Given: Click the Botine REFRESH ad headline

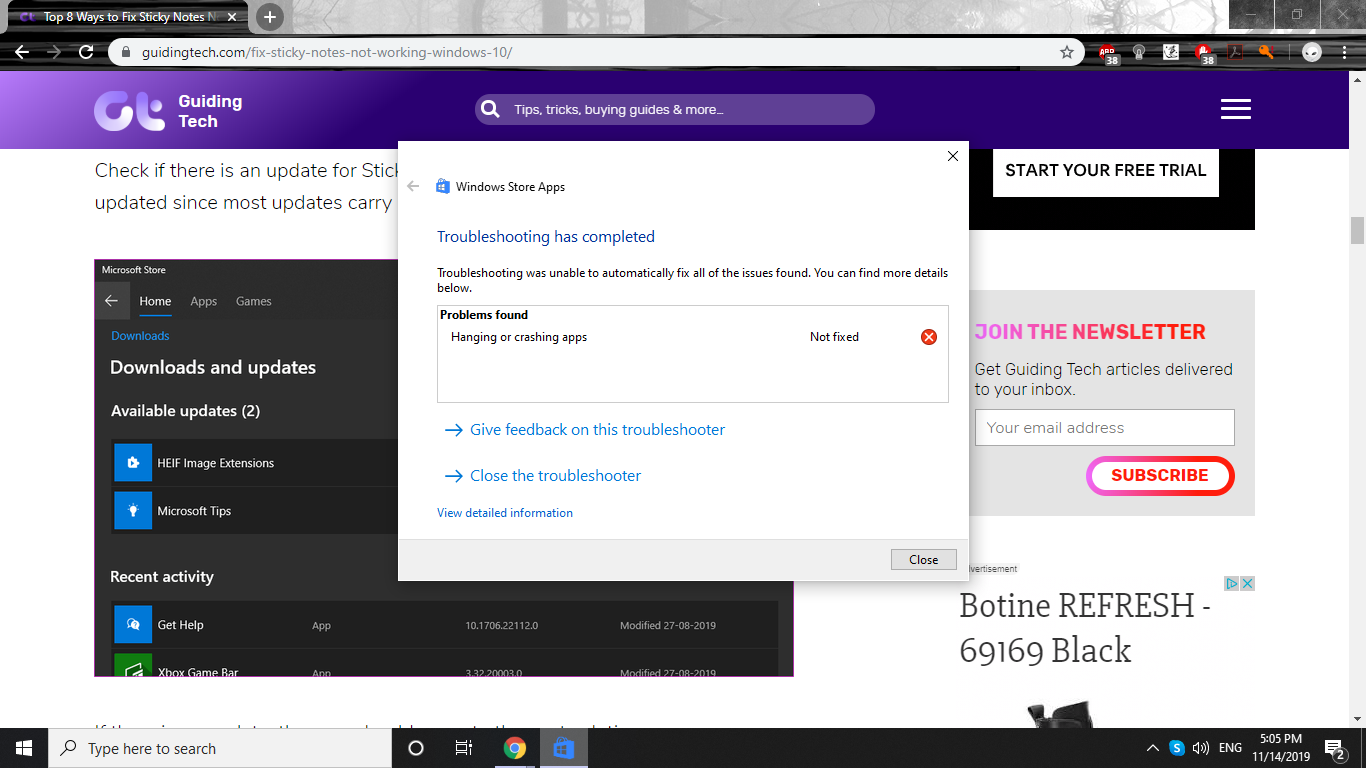Looking at the screenshot, I should 1085,628.
